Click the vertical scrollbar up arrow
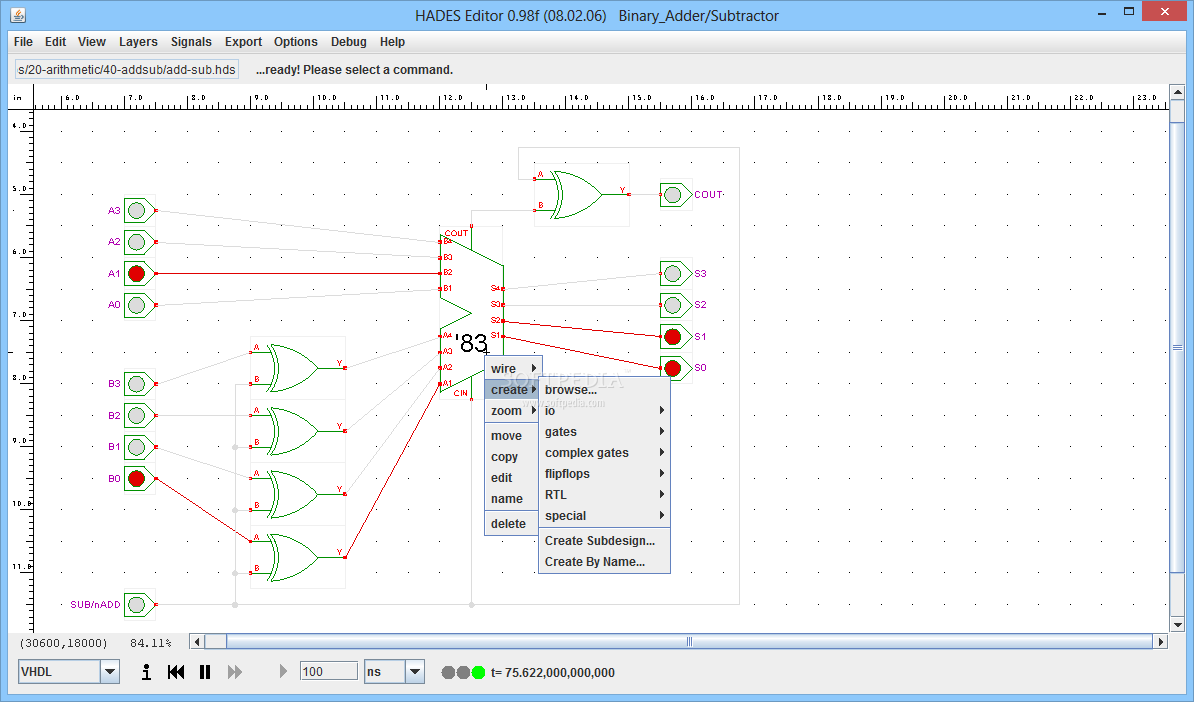This screenshot has width=1194, height=702. pyautogui.click(x=1177, y=92)
